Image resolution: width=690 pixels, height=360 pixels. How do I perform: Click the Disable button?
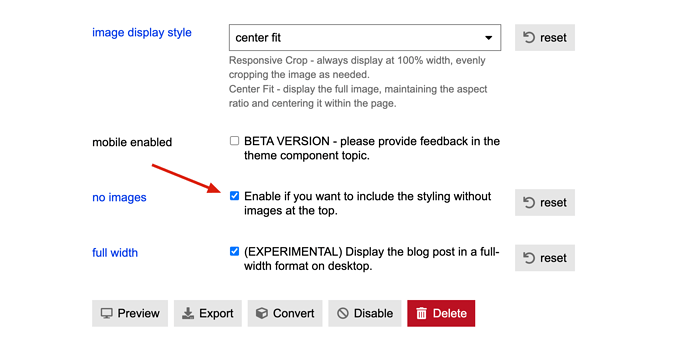click(365, 313)
